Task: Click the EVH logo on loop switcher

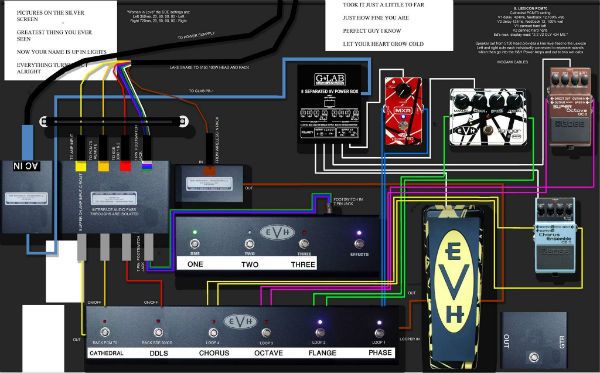Action: click(x=240, y=321)
